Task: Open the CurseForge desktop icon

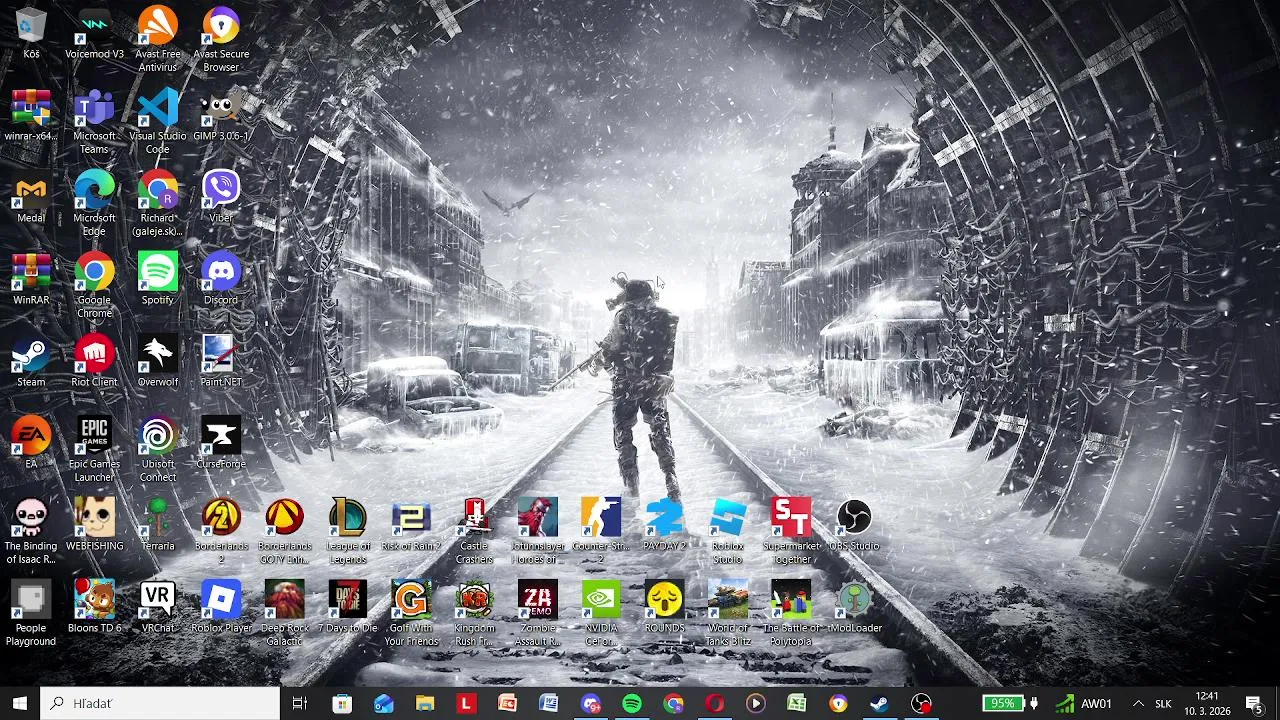Action: (221, 443)
